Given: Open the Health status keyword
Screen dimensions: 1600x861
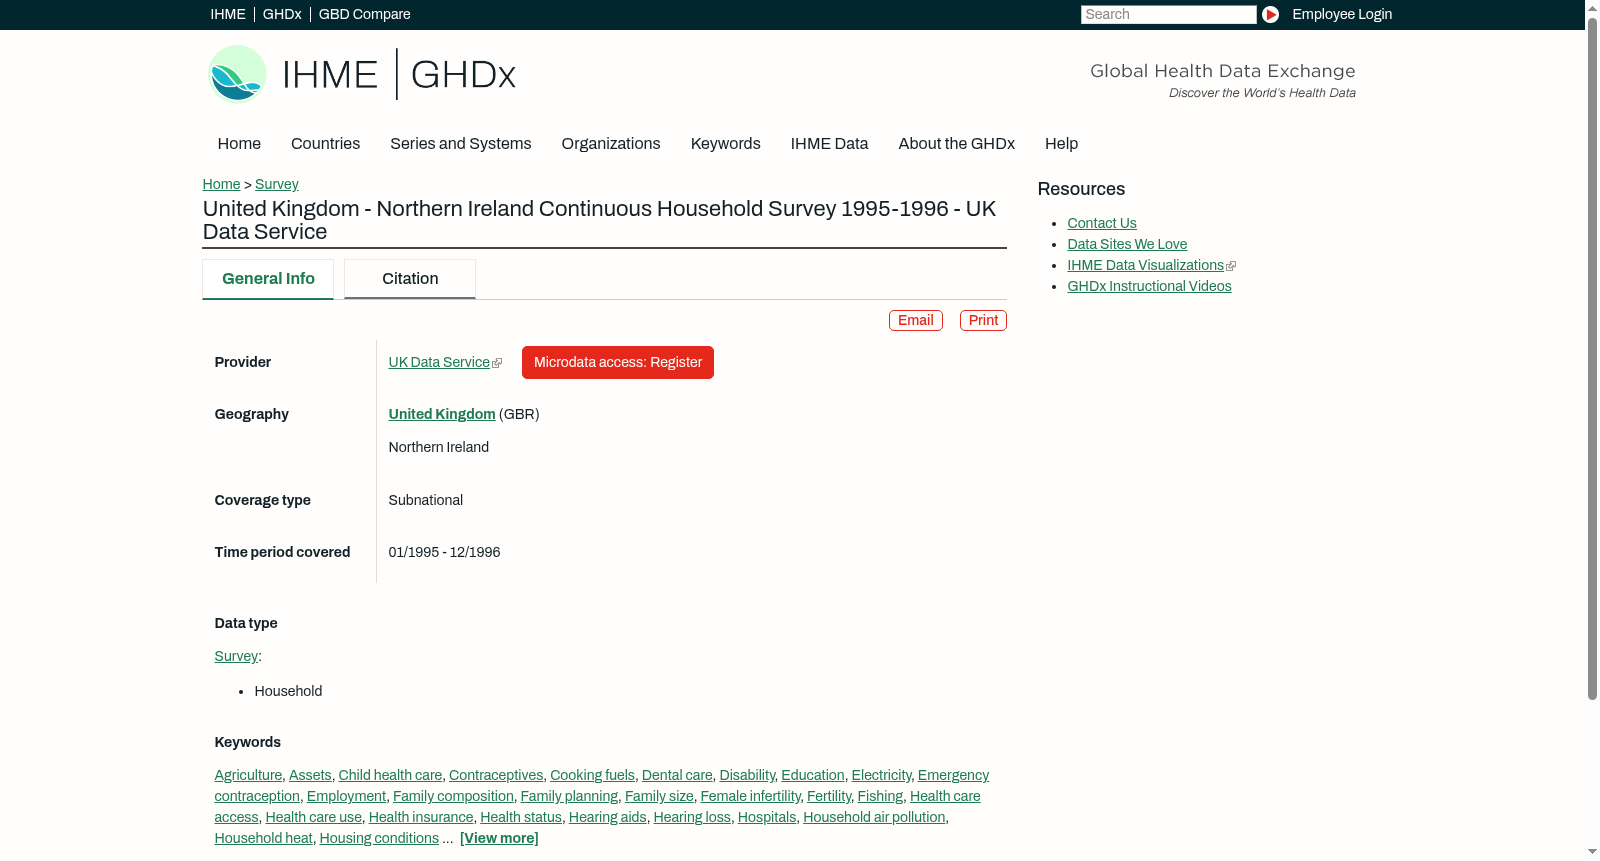Looking at the screenshot, I should 521,817.
